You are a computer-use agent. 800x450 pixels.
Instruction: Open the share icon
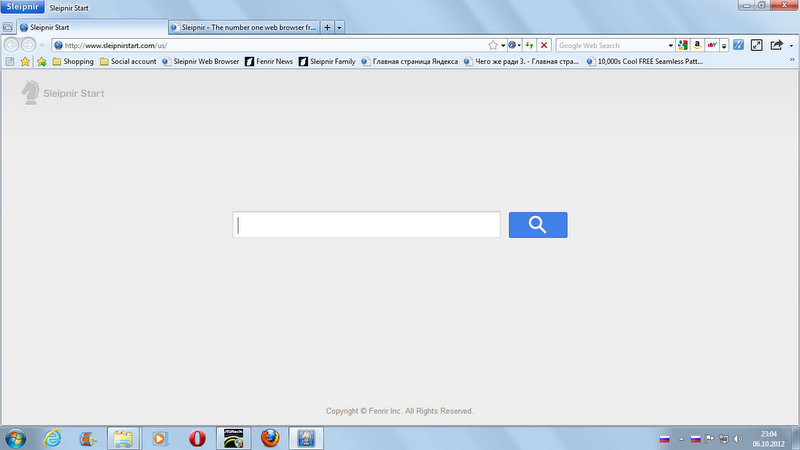[x=777, y=45]
